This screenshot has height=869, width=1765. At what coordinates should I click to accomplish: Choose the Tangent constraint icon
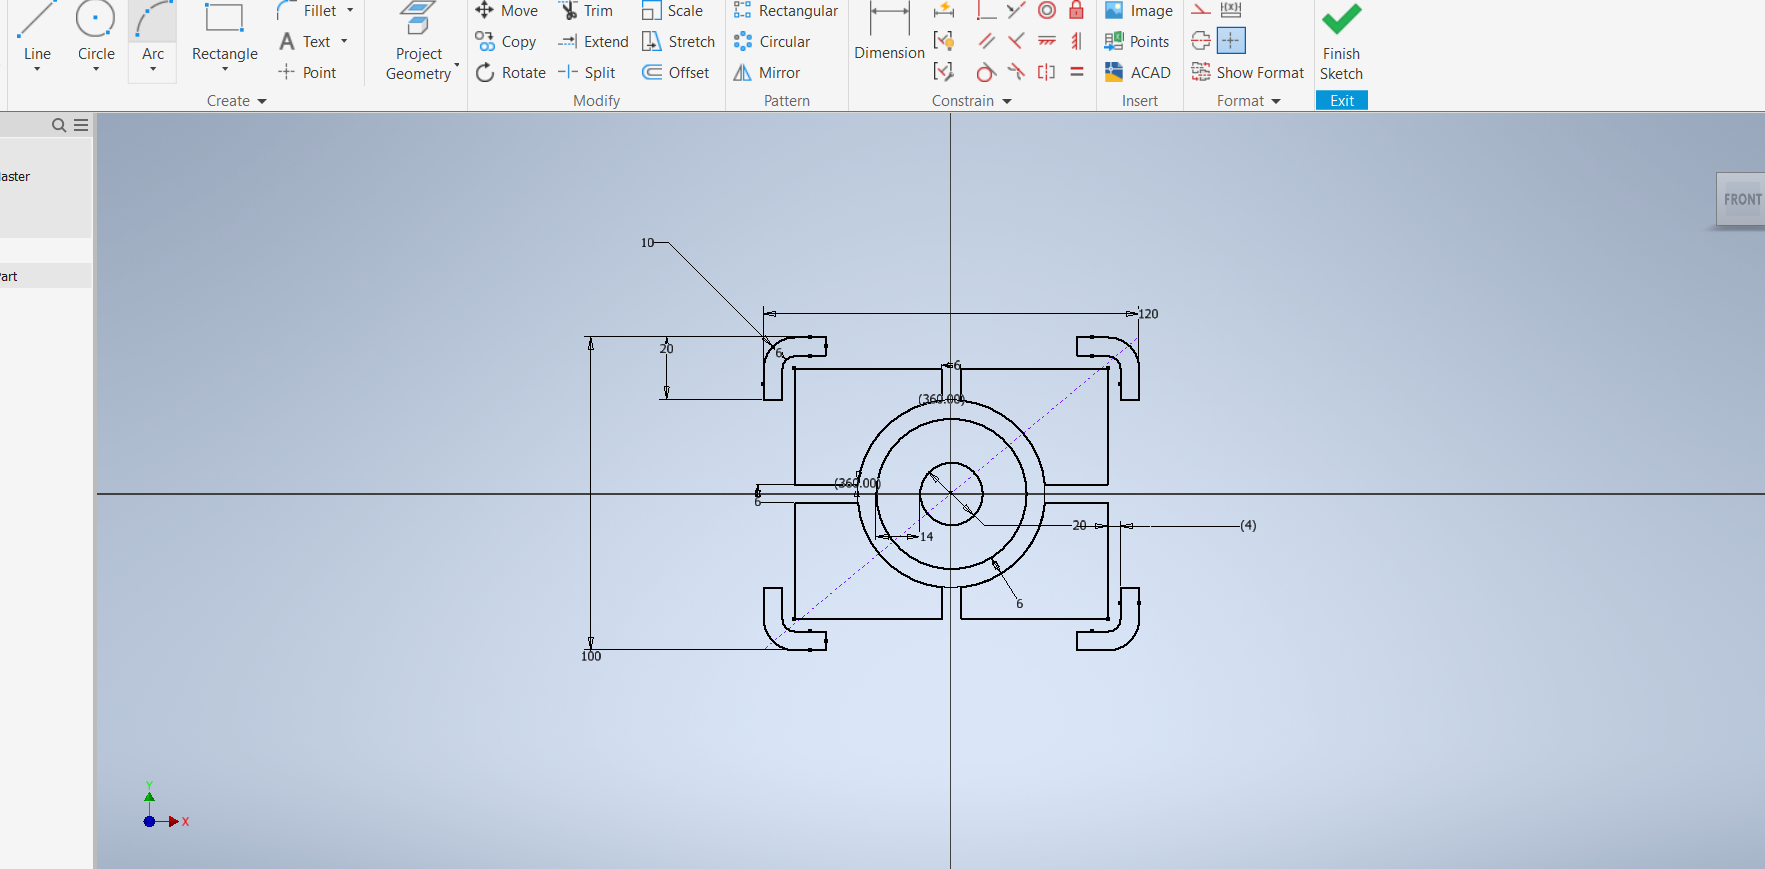tap(985, 73)
